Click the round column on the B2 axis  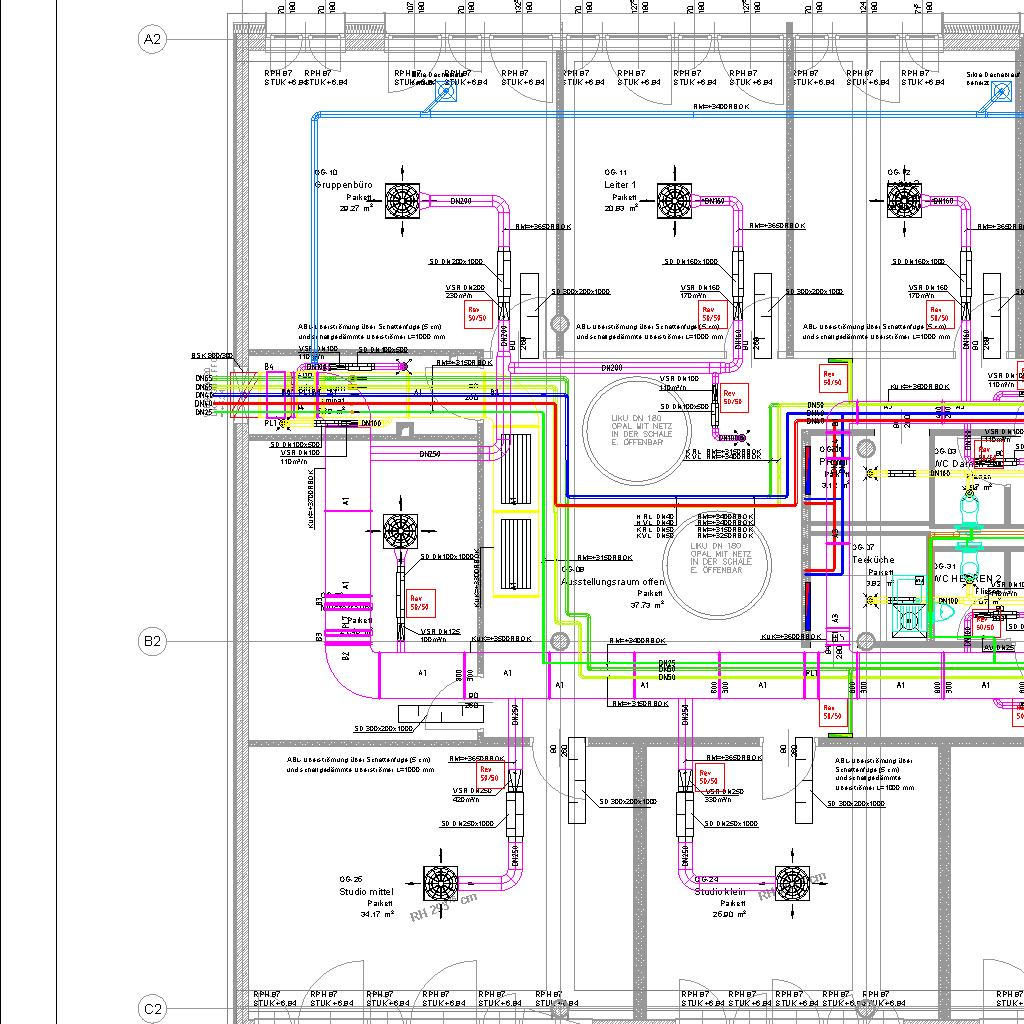click(x=560, y=640)
